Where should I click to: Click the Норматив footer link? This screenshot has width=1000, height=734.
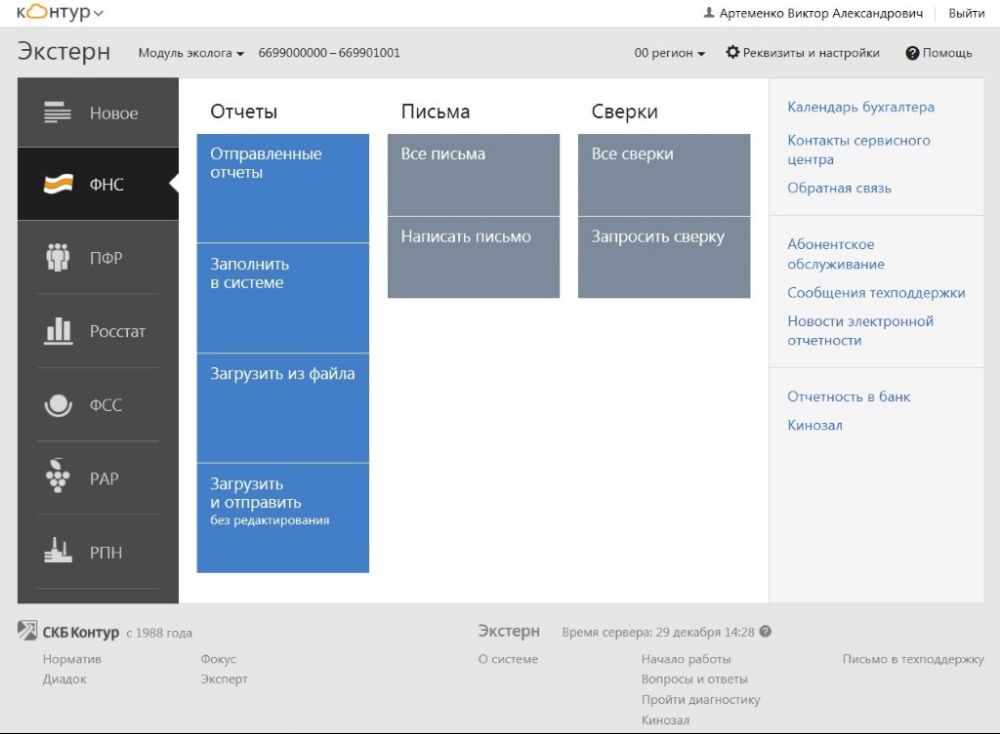click(72, 659)
